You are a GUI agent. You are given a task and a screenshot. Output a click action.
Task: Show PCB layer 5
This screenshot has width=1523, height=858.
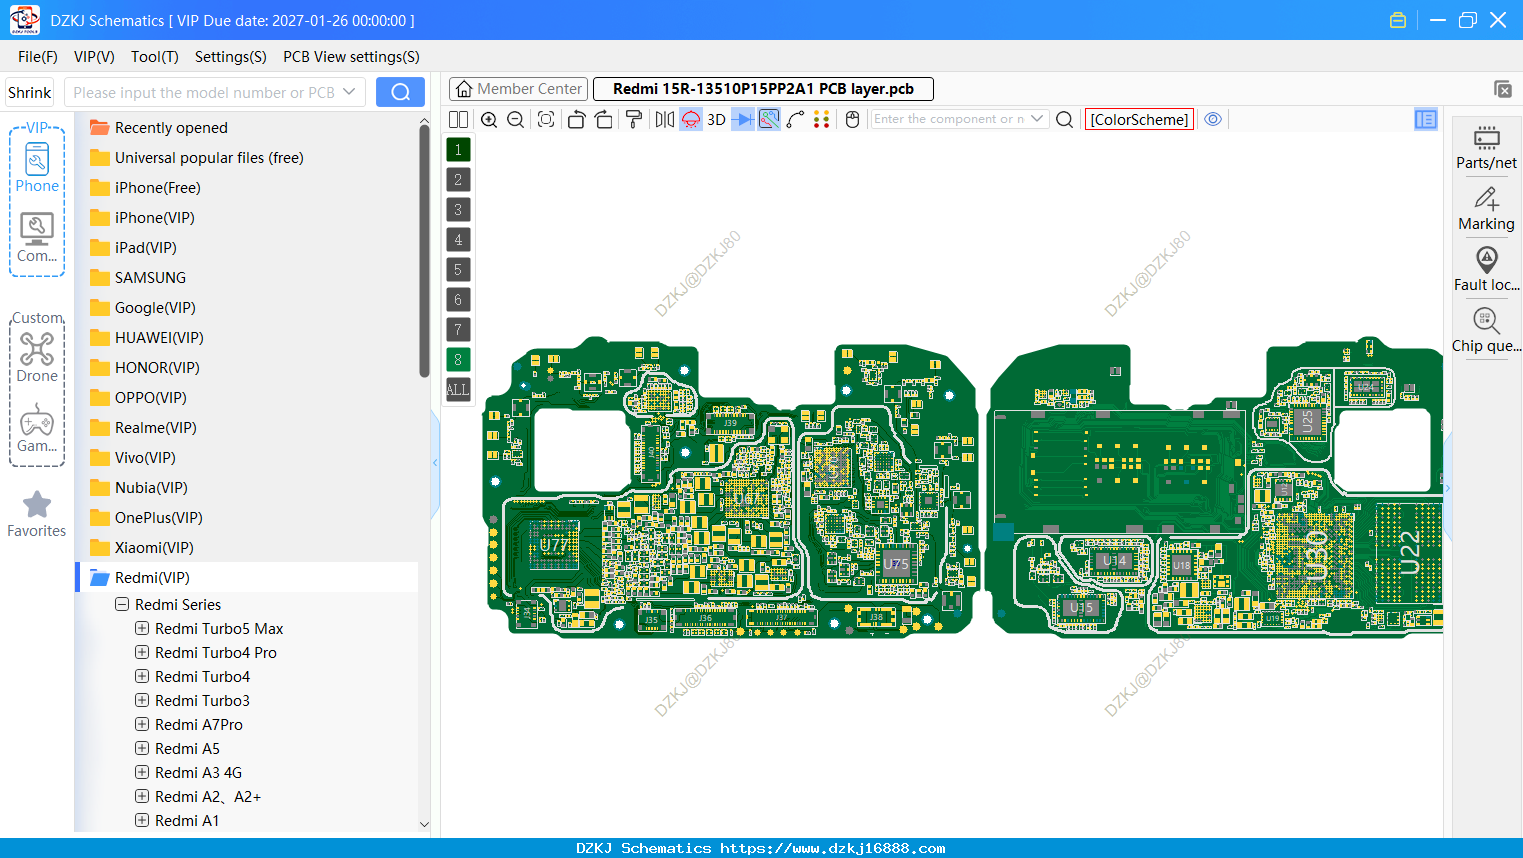click(458, 270)
